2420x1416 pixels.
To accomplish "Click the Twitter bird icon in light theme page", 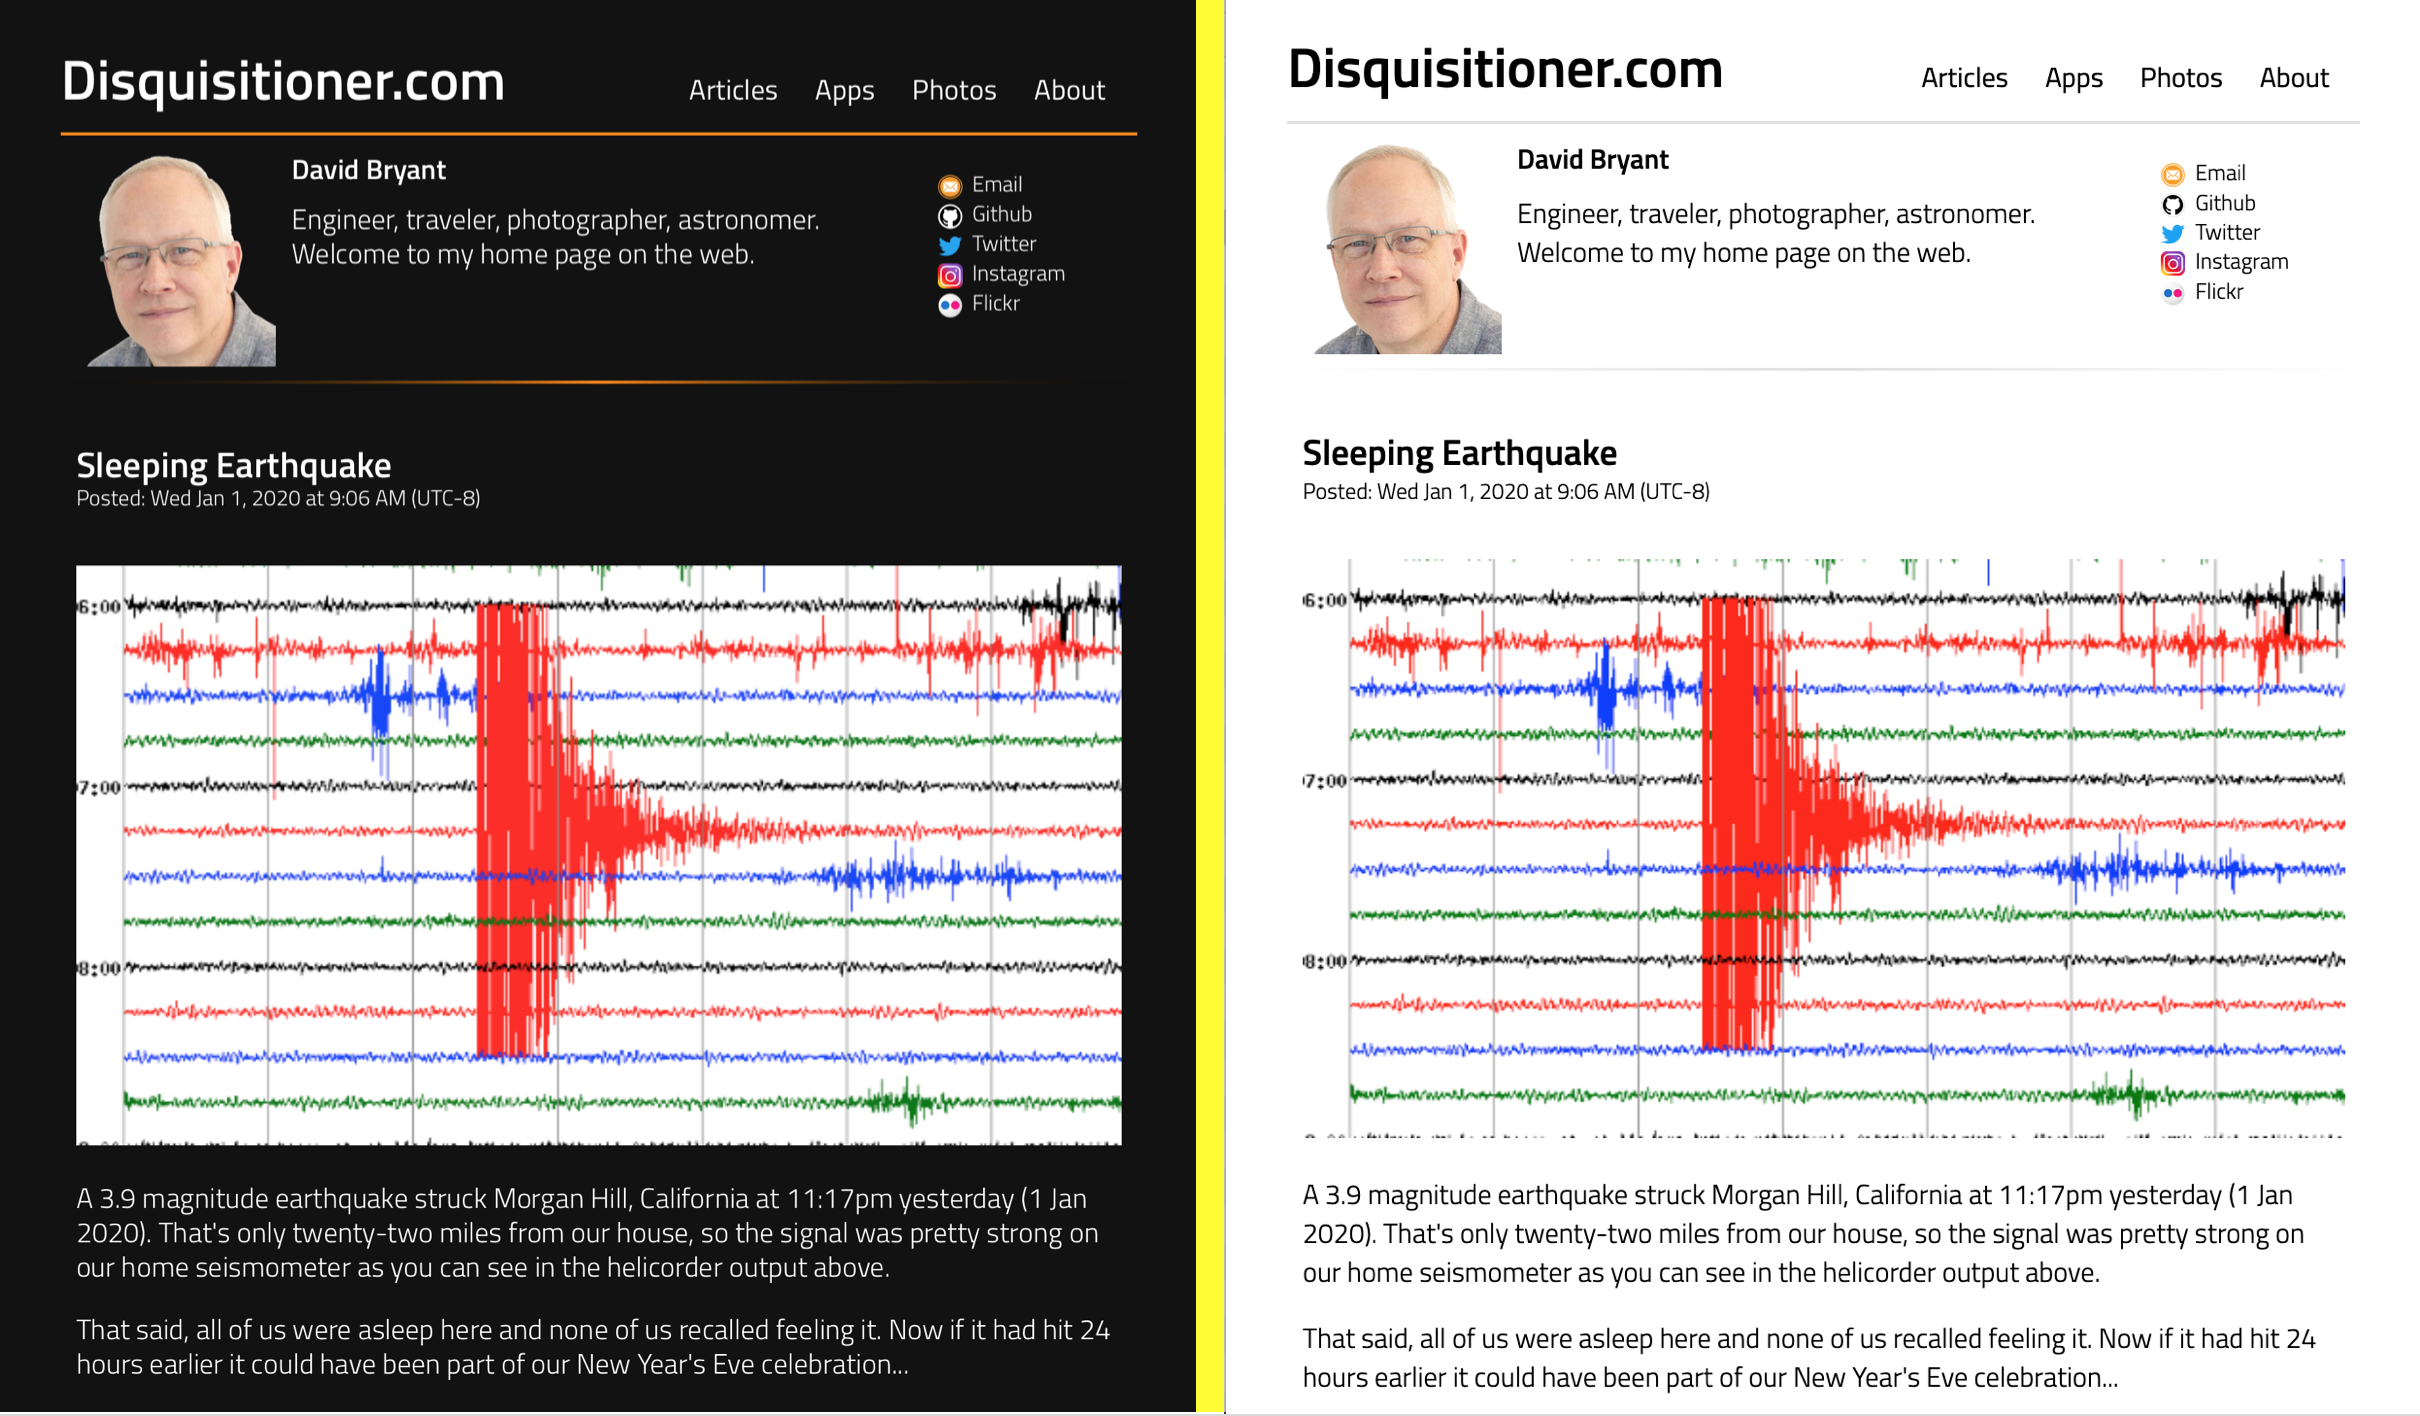I will pos(2172,234).
